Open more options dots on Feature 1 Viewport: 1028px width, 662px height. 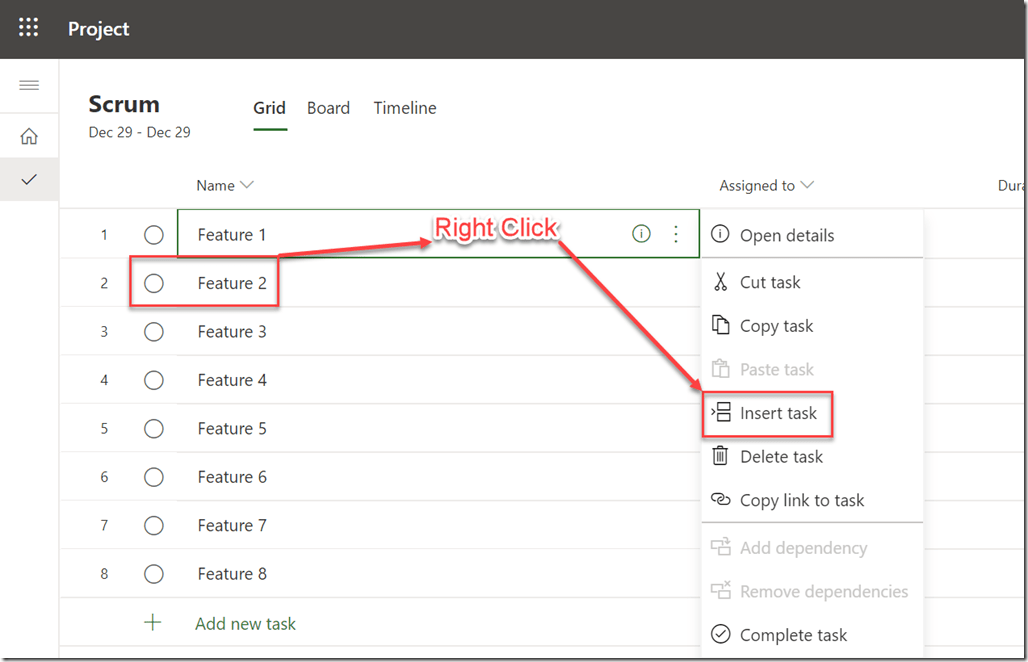coord(676,234)
